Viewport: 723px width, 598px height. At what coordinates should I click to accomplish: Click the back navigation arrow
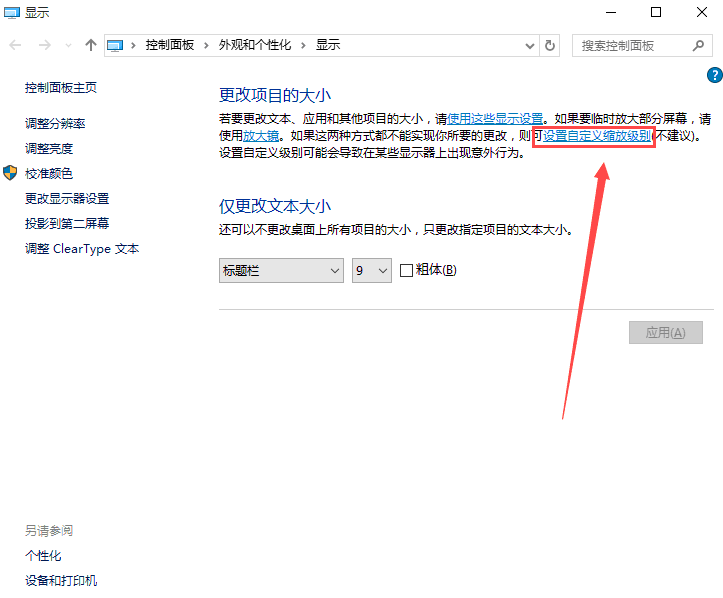coord(15,45)
